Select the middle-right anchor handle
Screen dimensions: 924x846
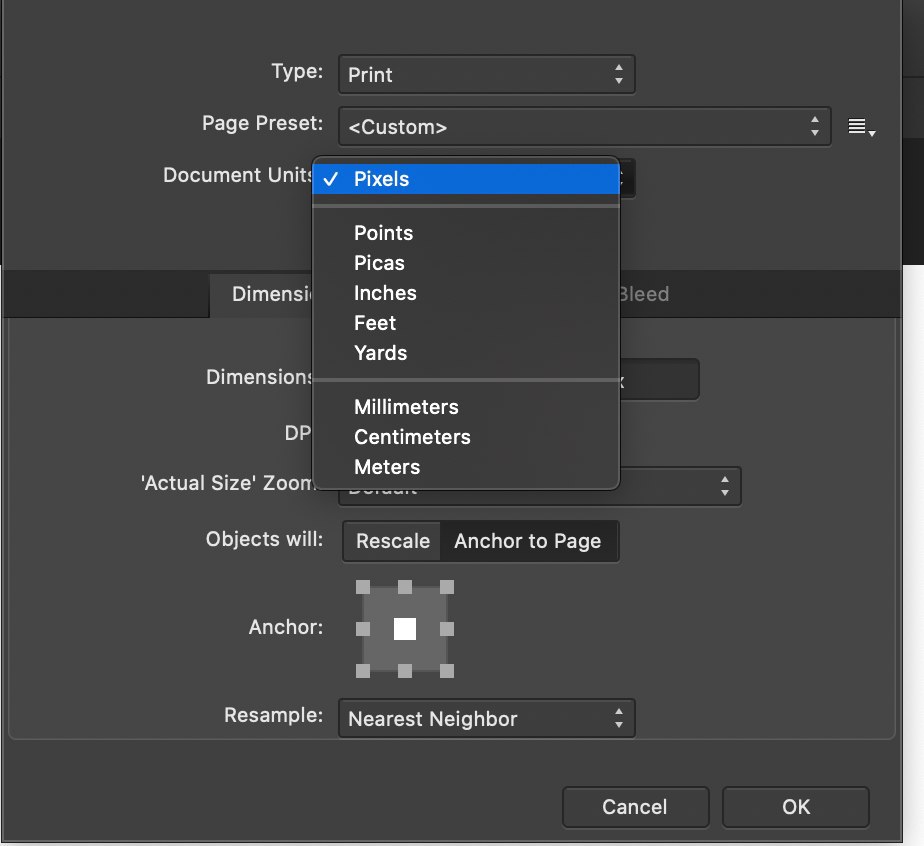point(447,628)
